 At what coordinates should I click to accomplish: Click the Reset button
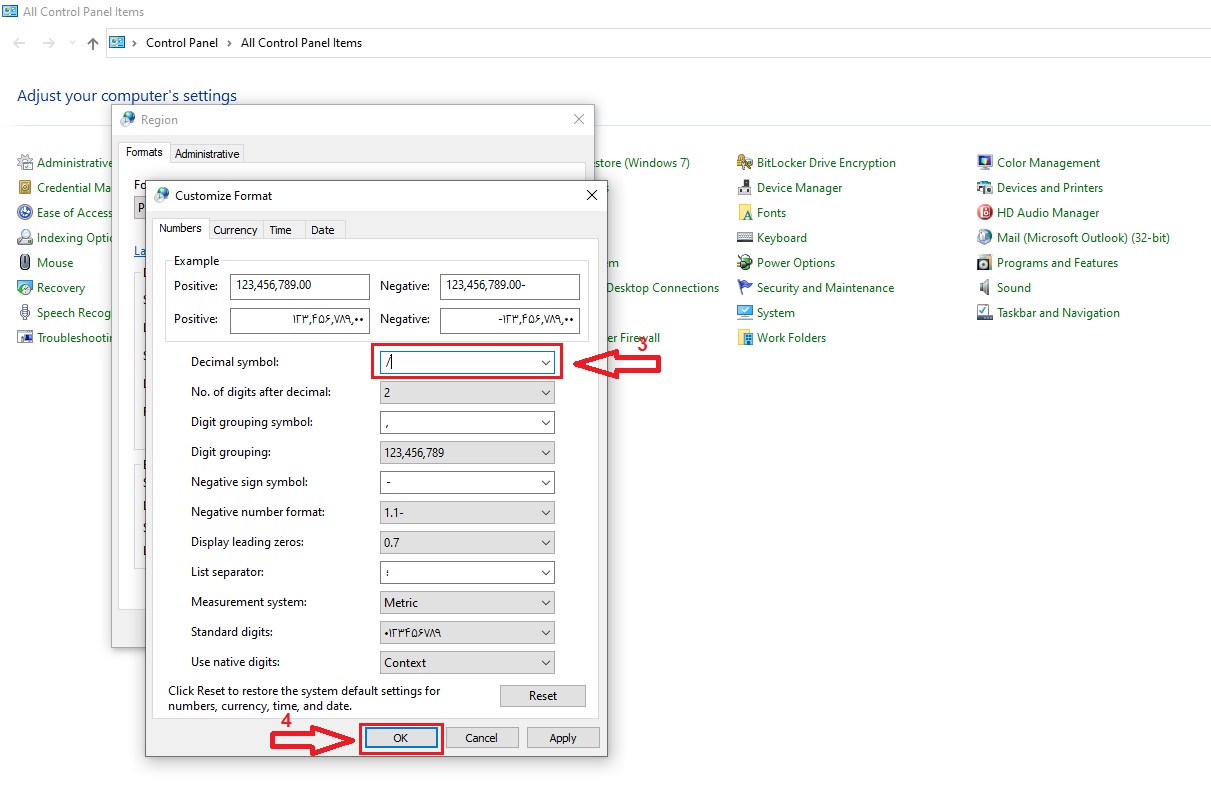point(542,696)
